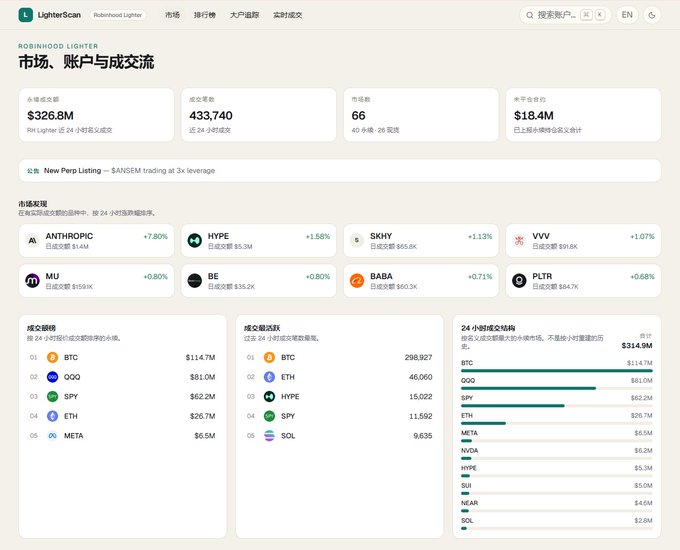The height and width of the screenshot is (550, 680).
Task: Click the VVV market icon
Action: [x=519, y=240]
